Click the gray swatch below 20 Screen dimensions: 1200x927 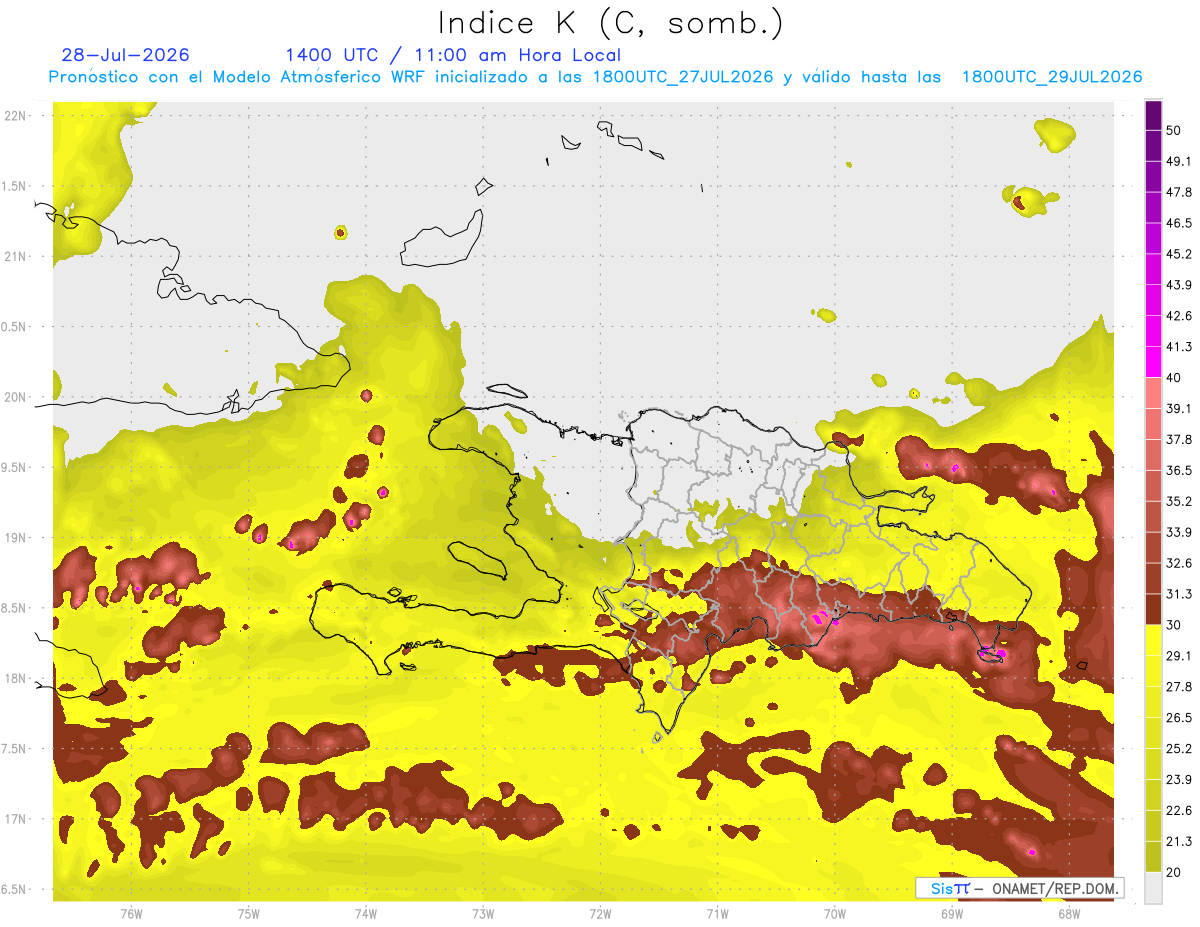point(1153,888)
